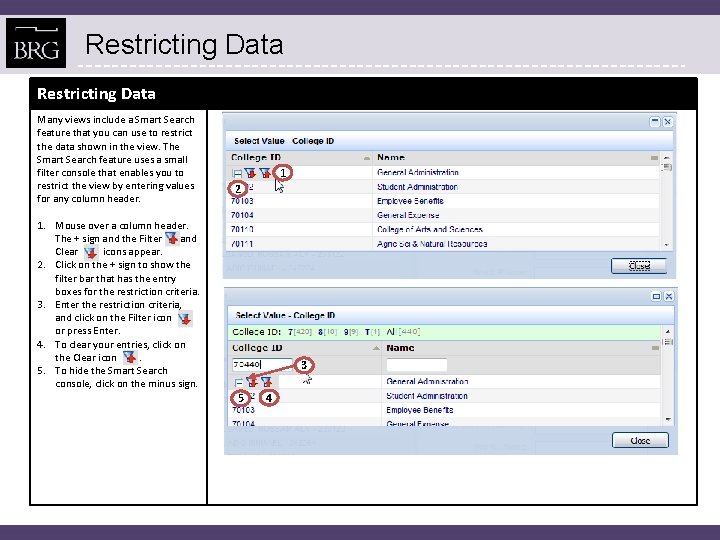Close lower Select Value dialog with the X icon
Viewport: 720px width, 540px height.
click(669, 297)
